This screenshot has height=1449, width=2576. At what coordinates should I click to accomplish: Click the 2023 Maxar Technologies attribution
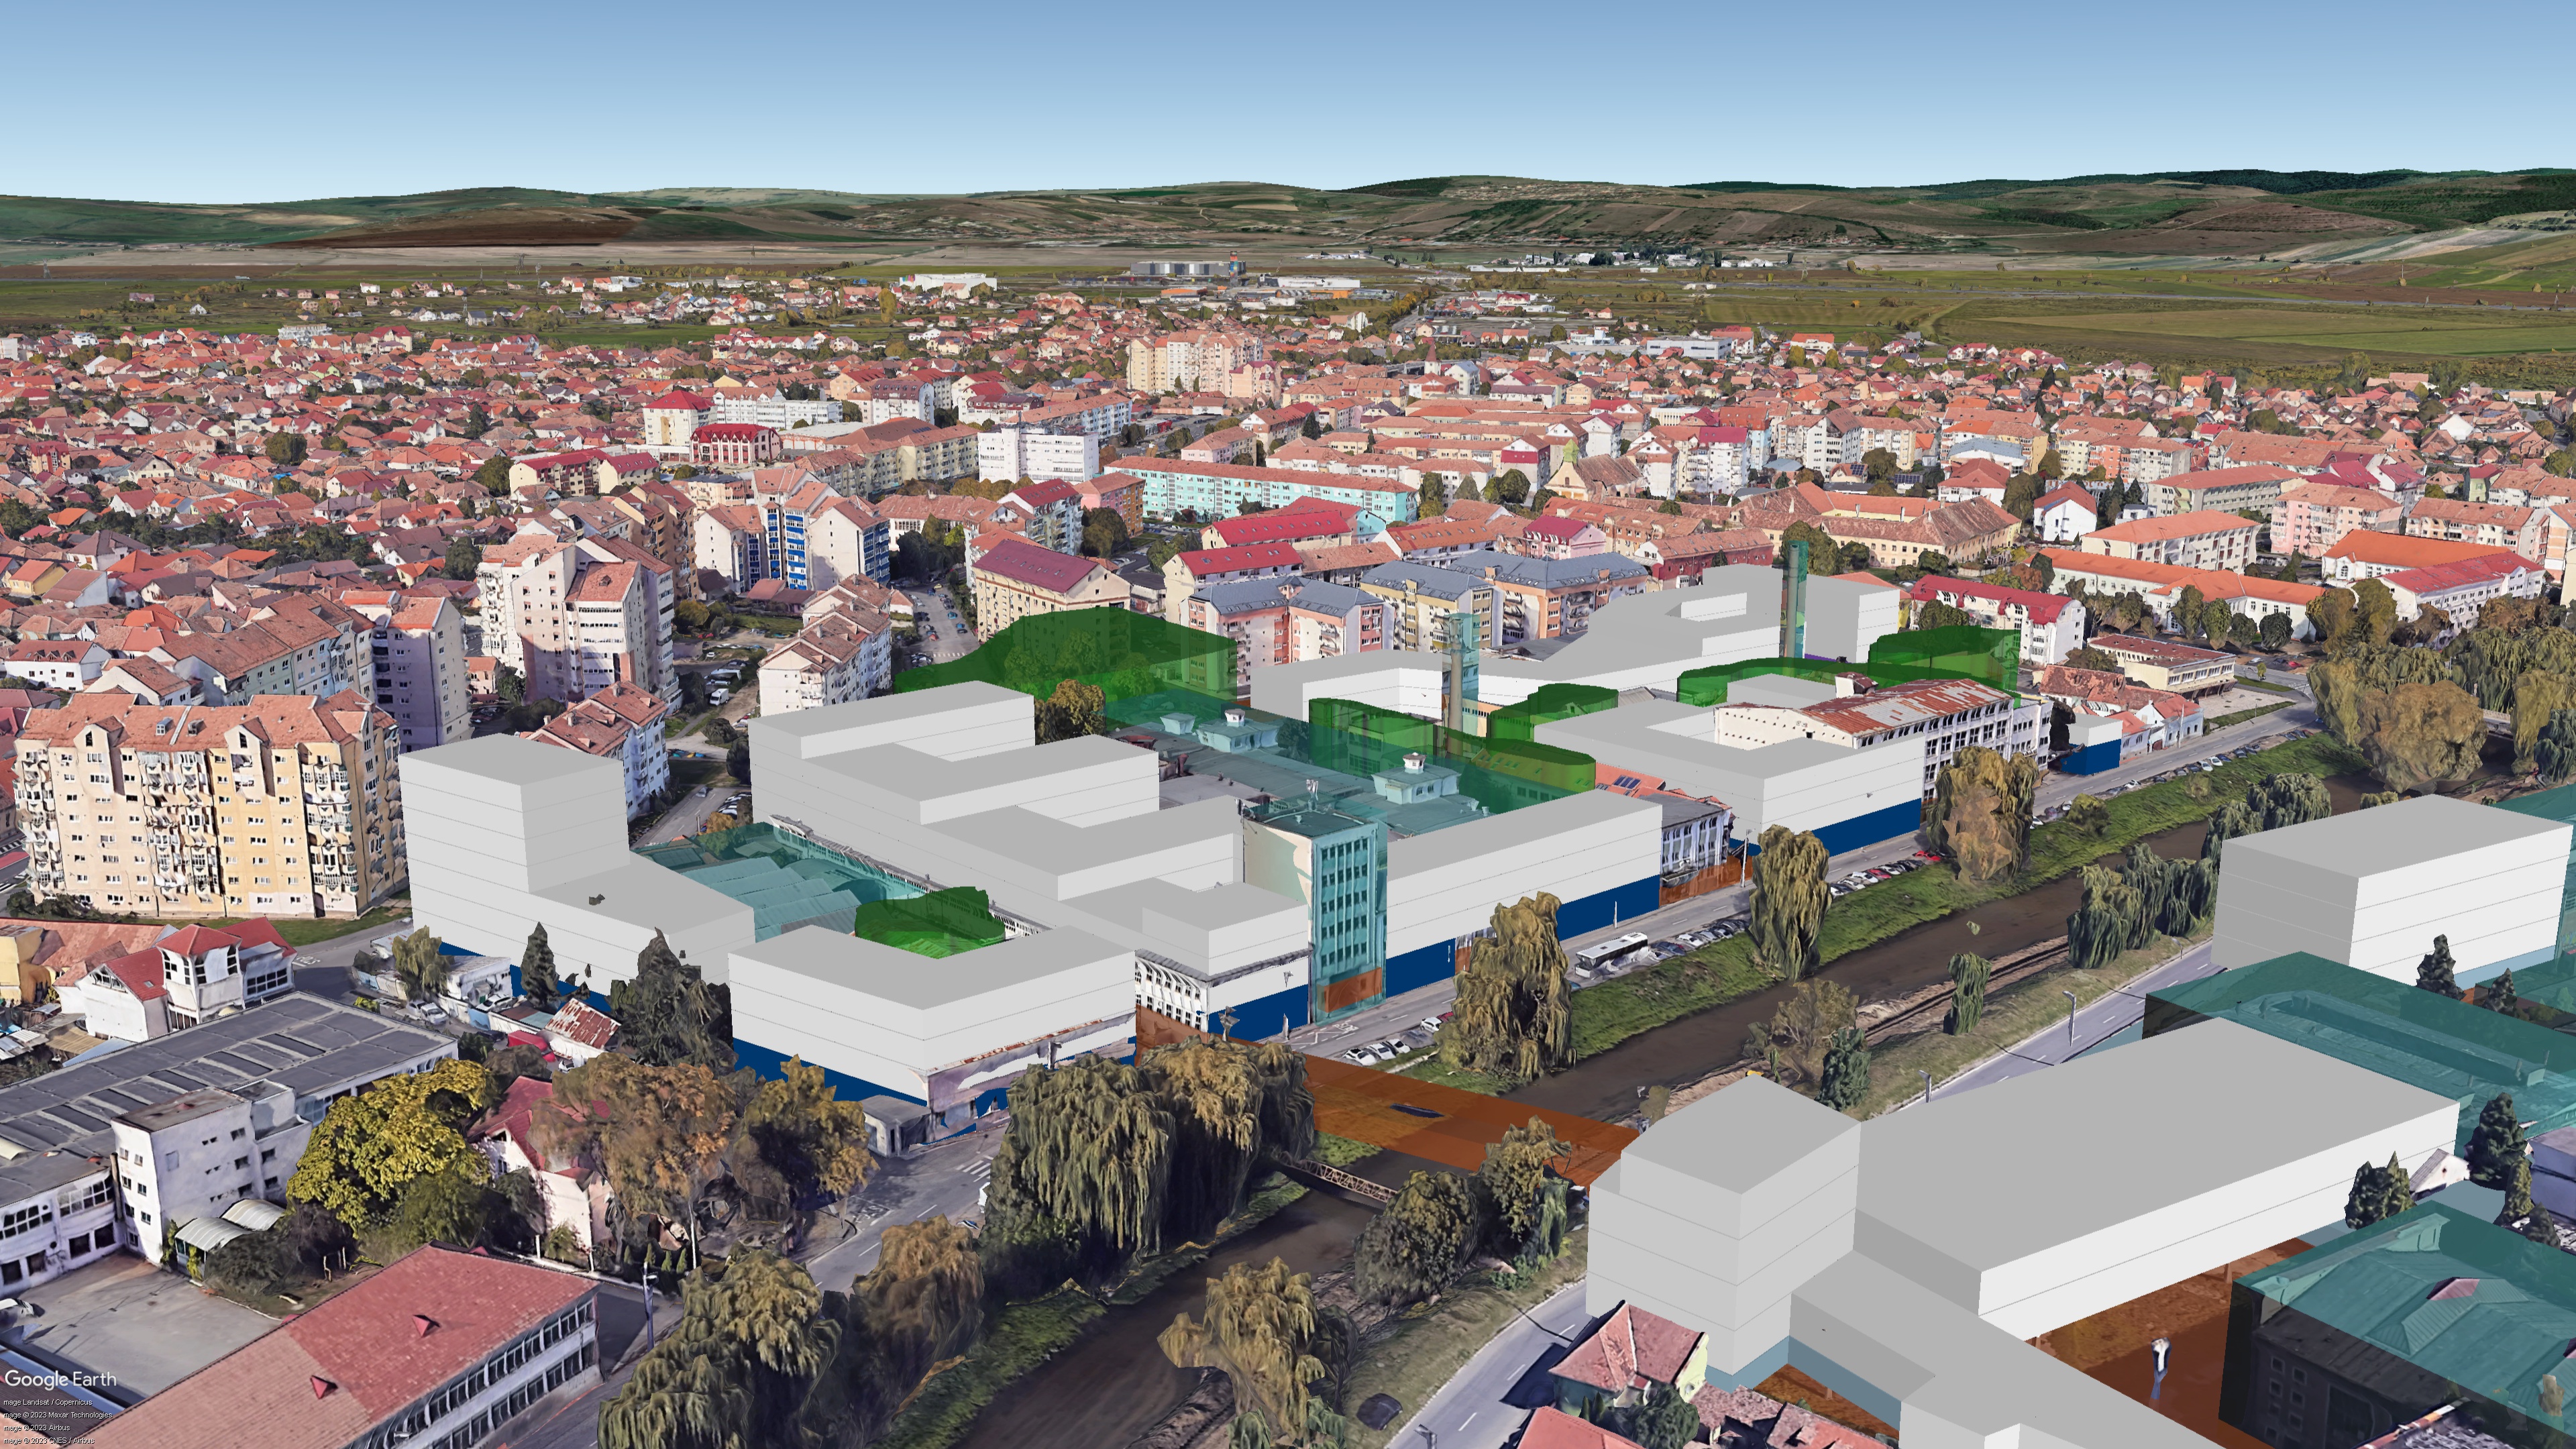(x=58, y=1415)
